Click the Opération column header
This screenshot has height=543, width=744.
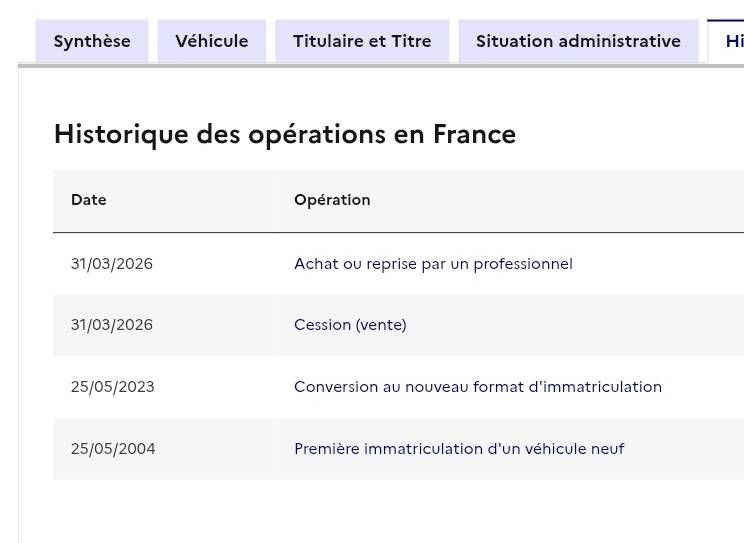click(332, 200)
